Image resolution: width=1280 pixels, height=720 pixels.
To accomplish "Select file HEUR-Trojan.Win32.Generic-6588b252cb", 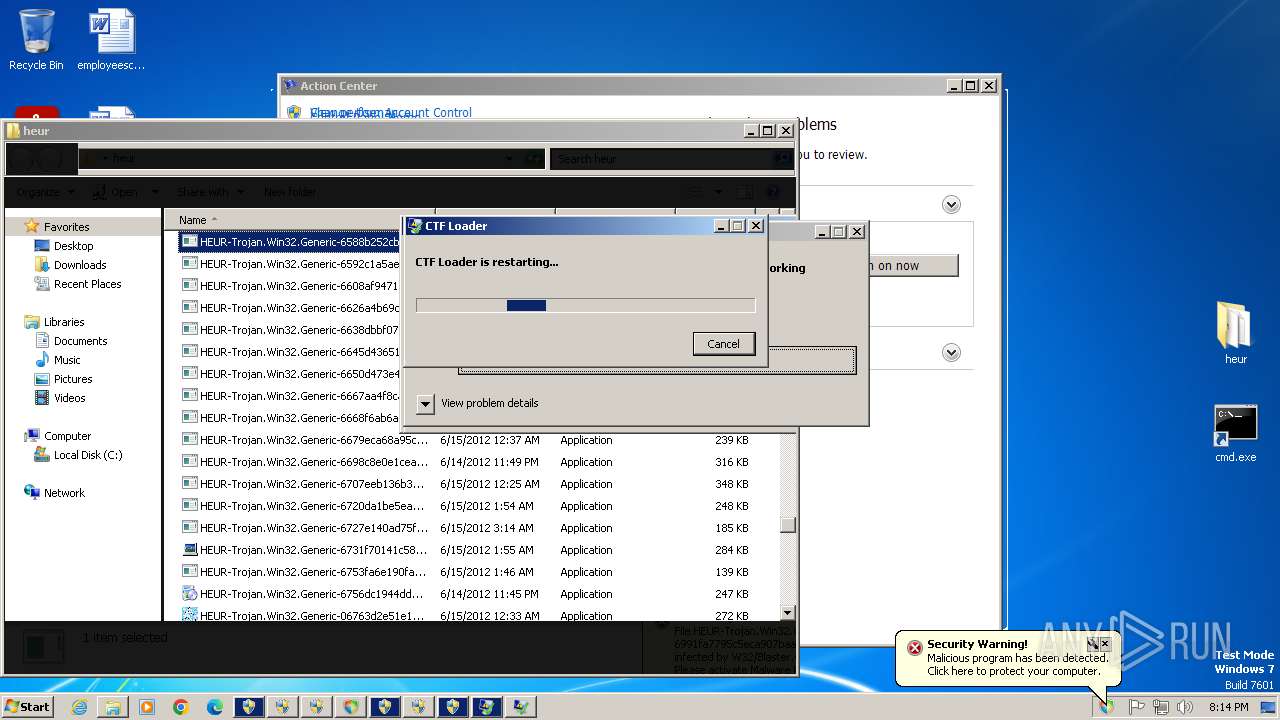I will click(290, 241).
